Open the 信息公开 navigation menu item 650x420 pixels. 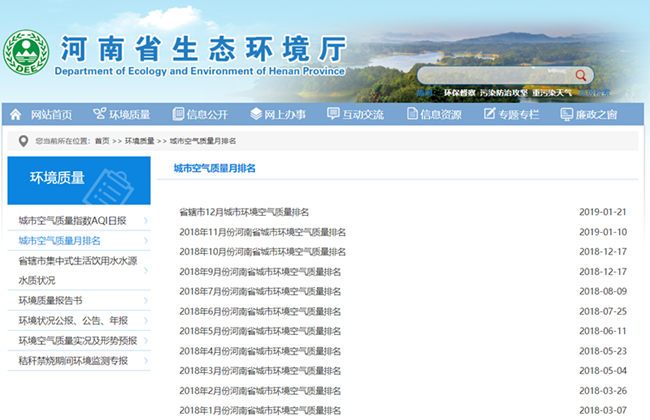(x=207, y=114)
